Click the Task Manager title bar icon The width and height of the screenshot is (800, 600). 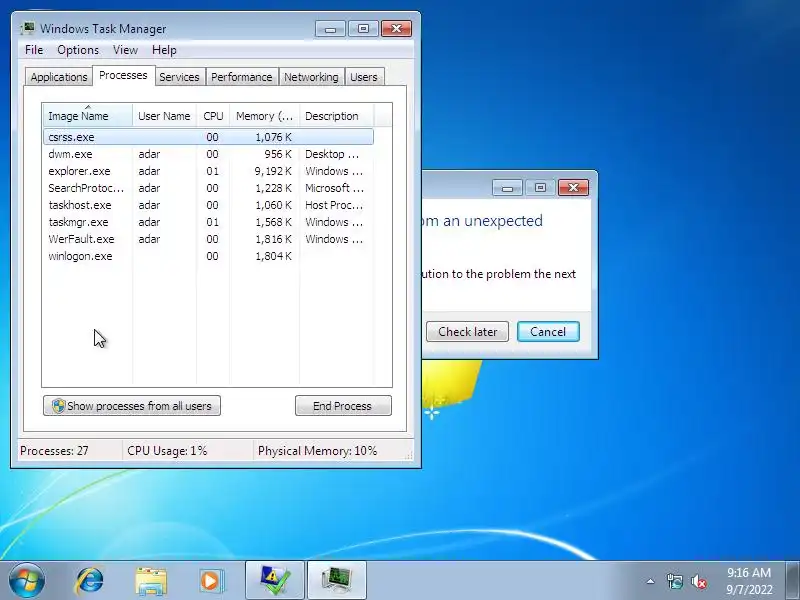(28, 29)
